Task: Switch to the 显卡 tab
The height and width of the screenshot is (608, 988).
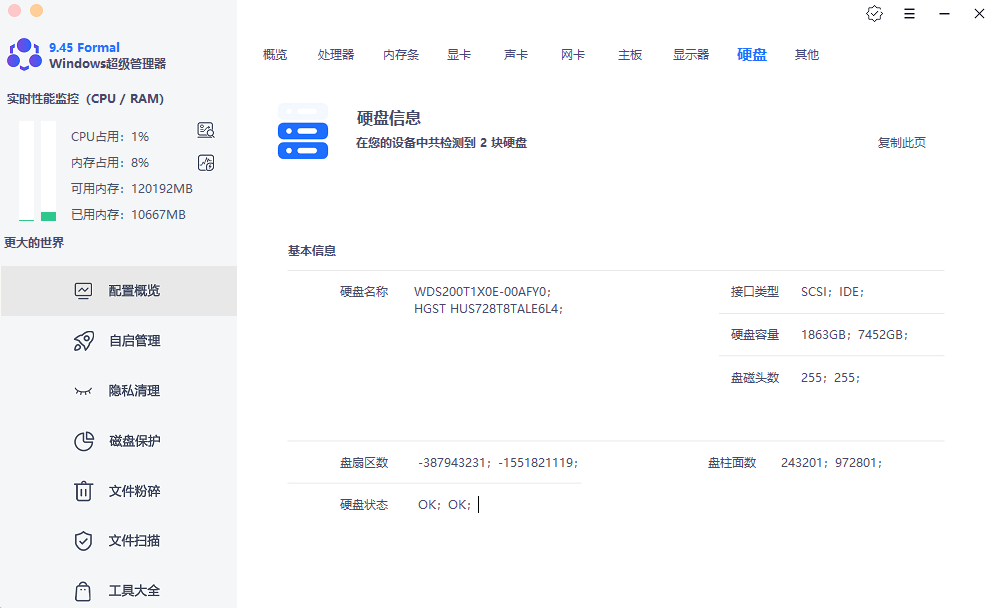Action: [459, 55]
